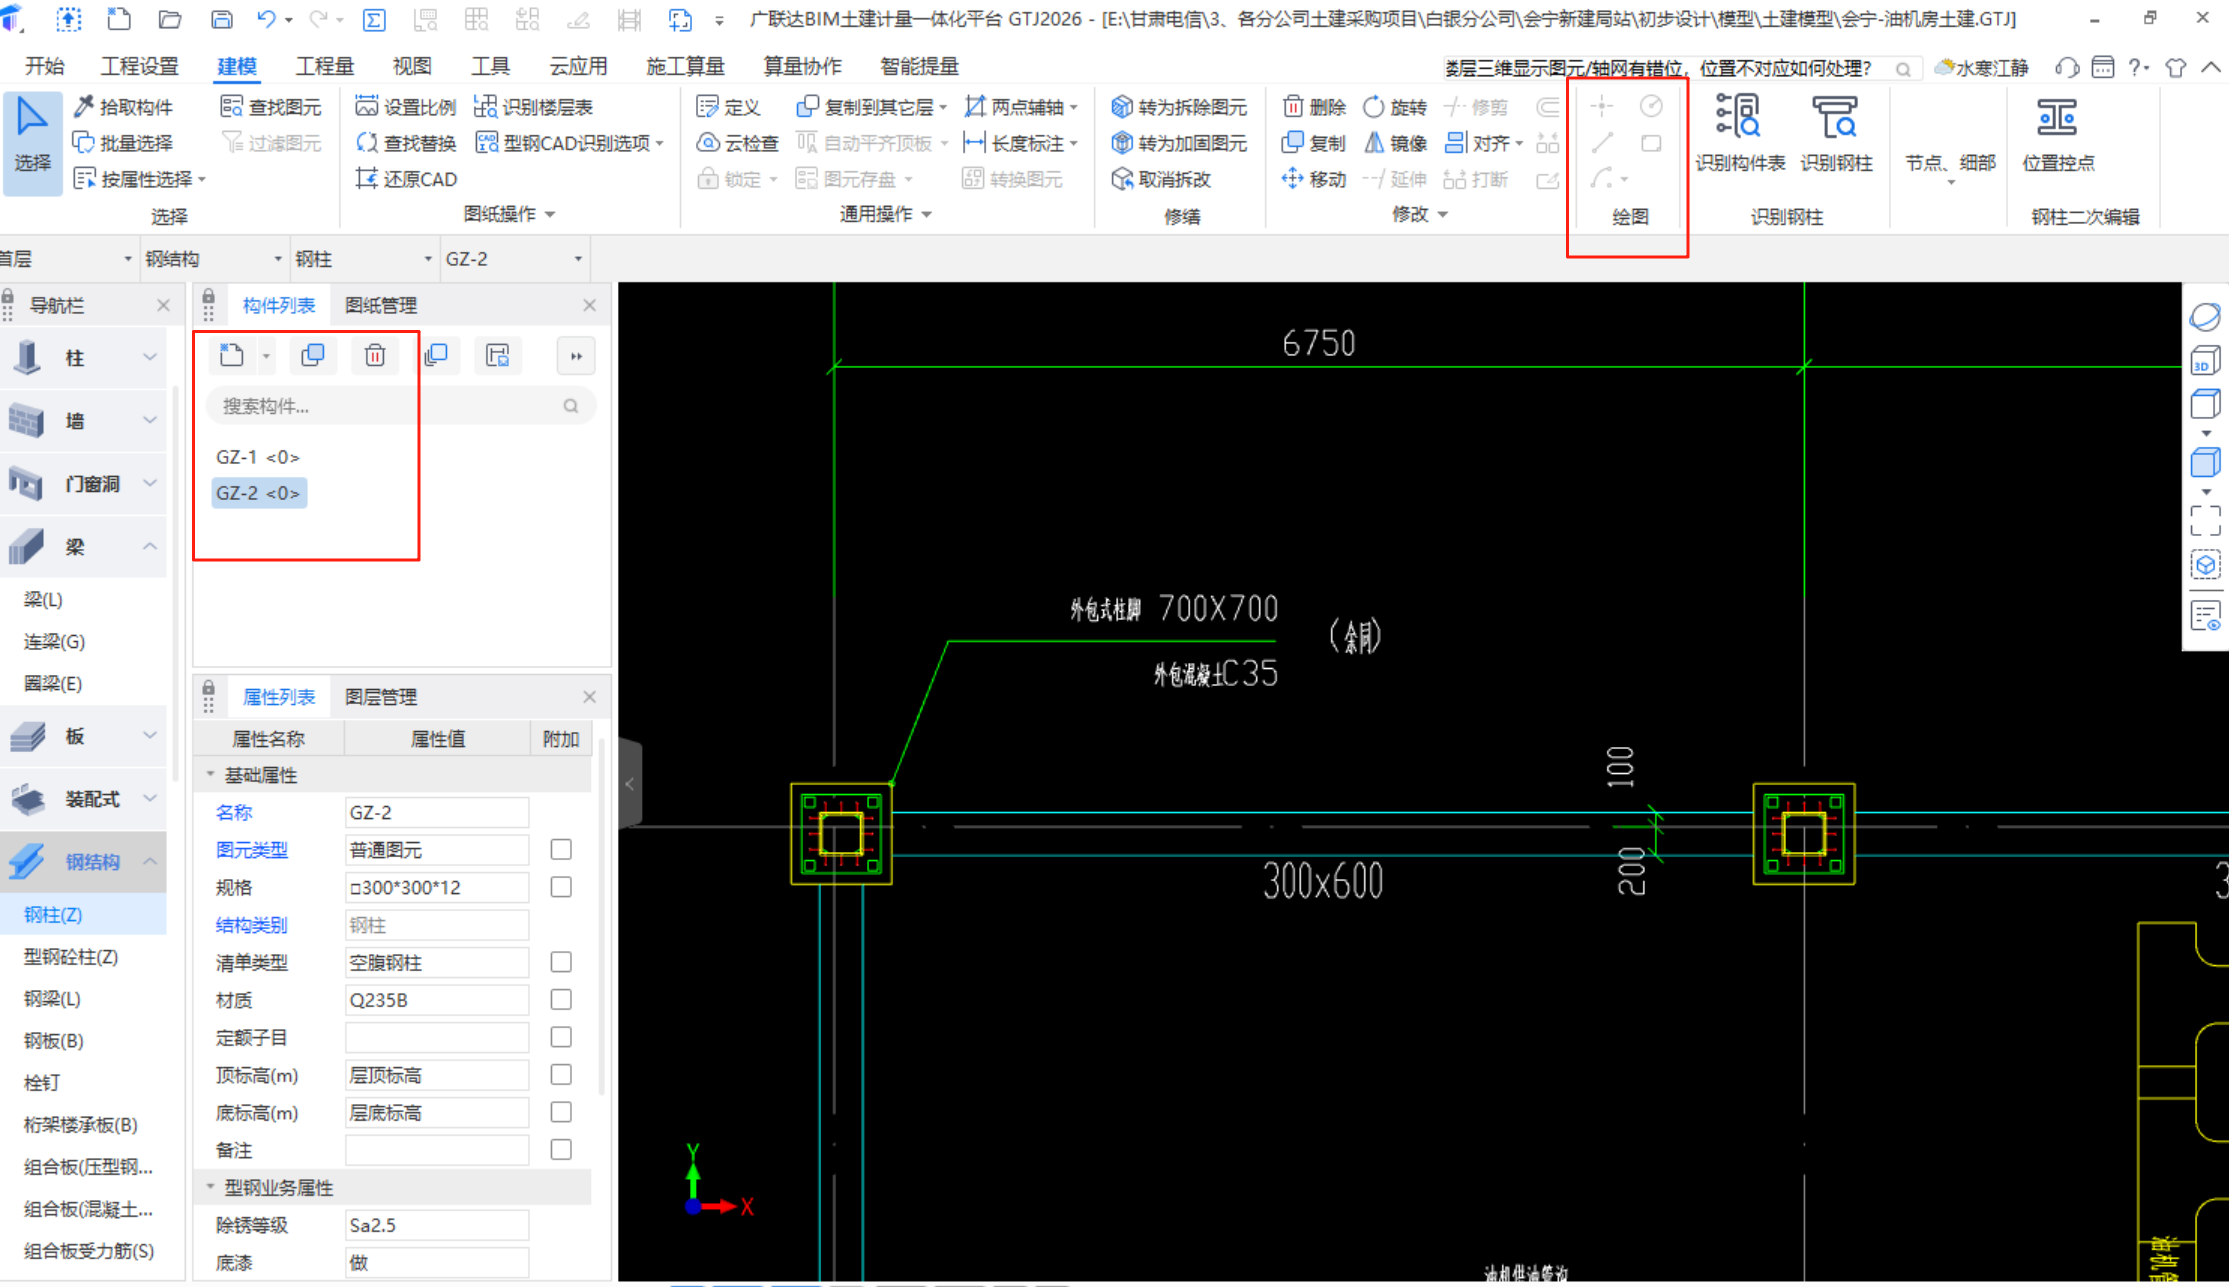Screen dimensions: 2229x1287
Task: Open 定义 definition tool
Action: pos(729,107)
